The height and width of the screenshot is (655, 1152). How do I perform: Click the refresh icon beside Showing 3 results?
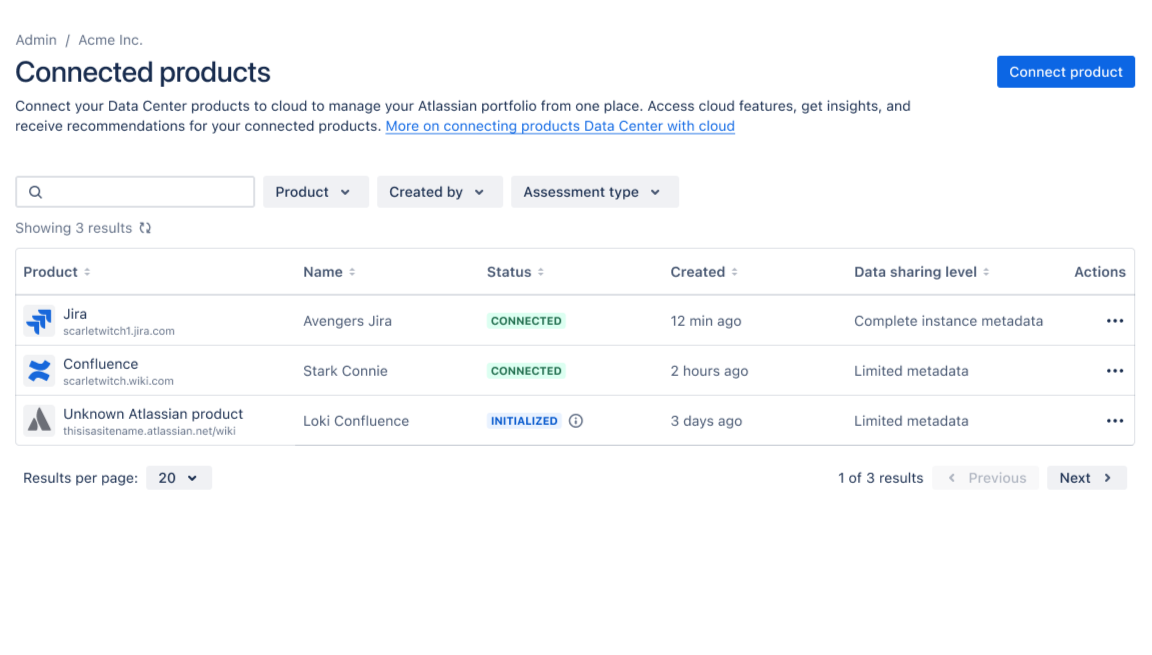[145, 228]
